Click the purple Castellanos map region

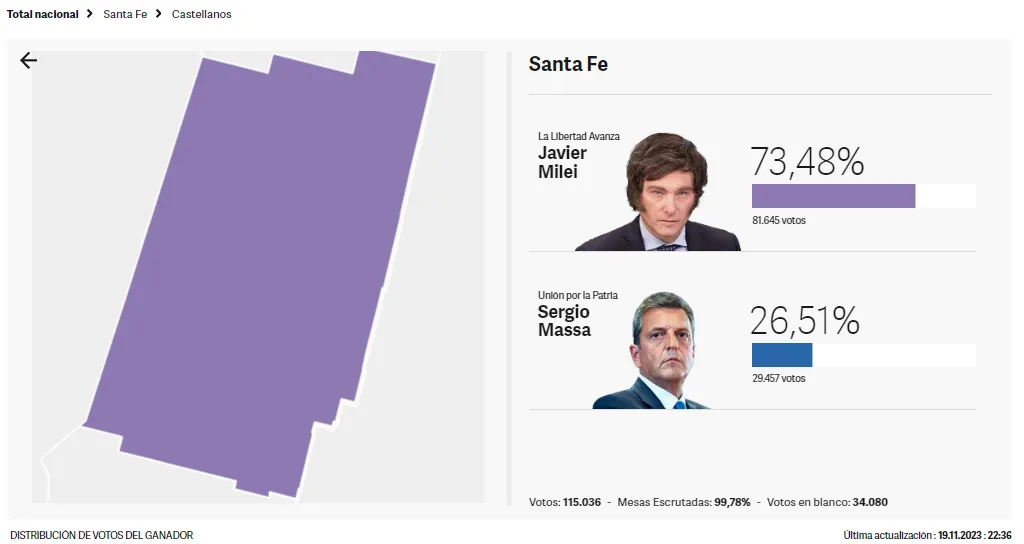pyautogui.click(x=260, y=270)
